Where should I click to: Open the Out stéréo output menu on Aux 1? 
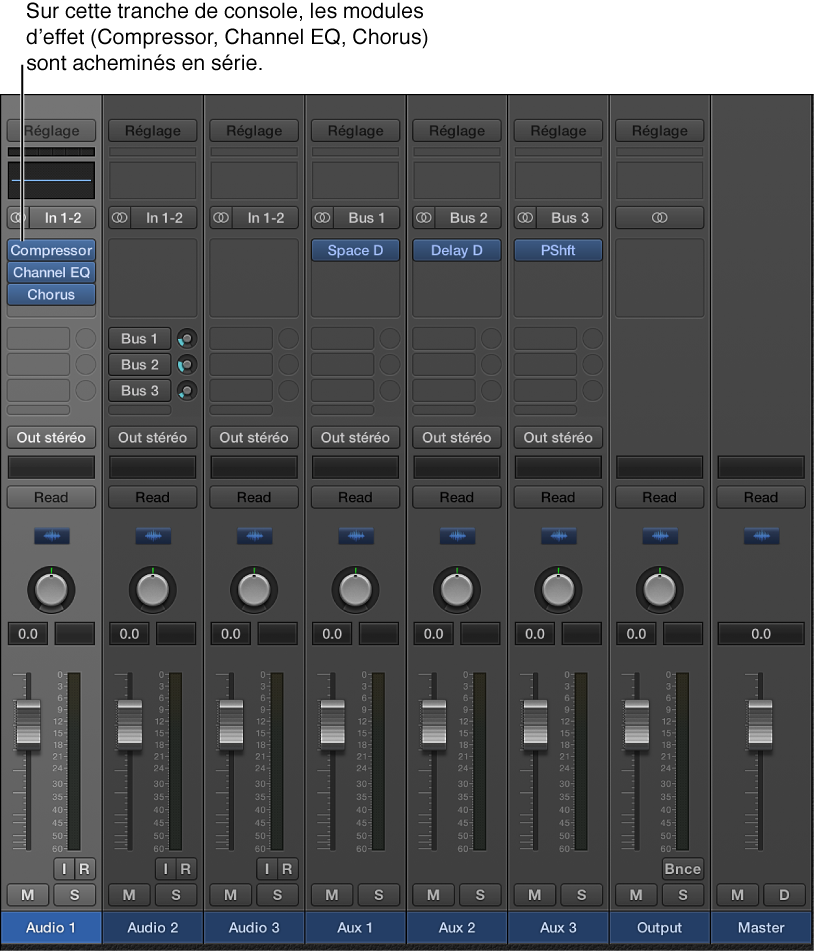coord(355,437)
